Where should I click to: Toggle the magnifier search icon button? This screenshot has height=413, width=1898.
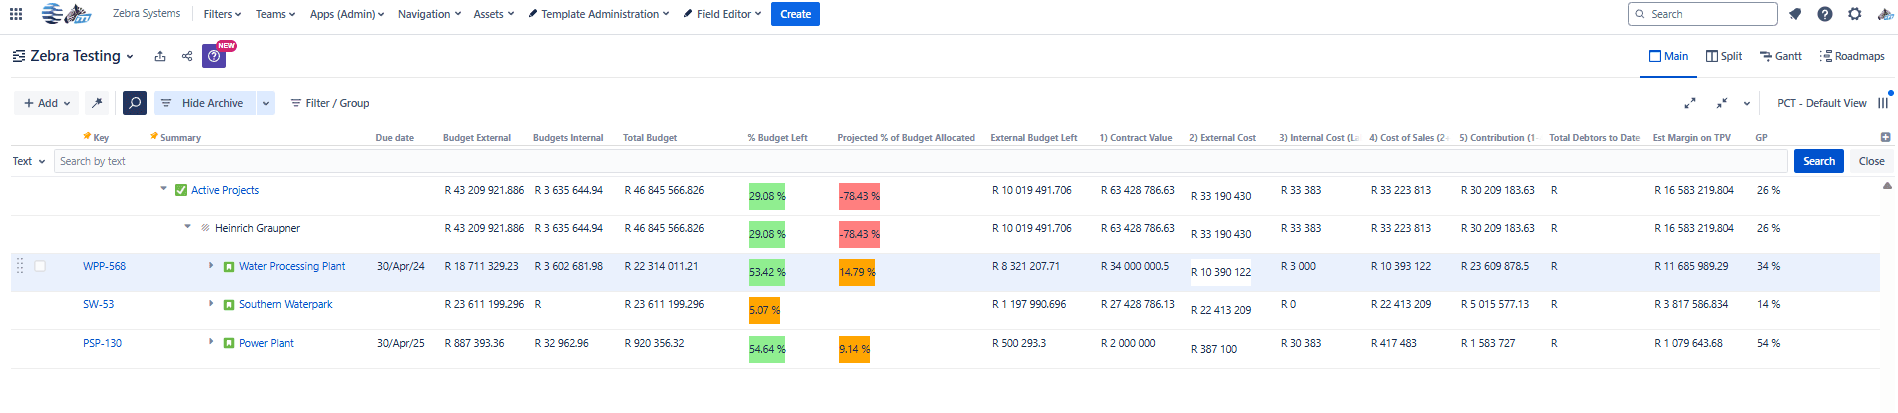click(x=135, y=103)
